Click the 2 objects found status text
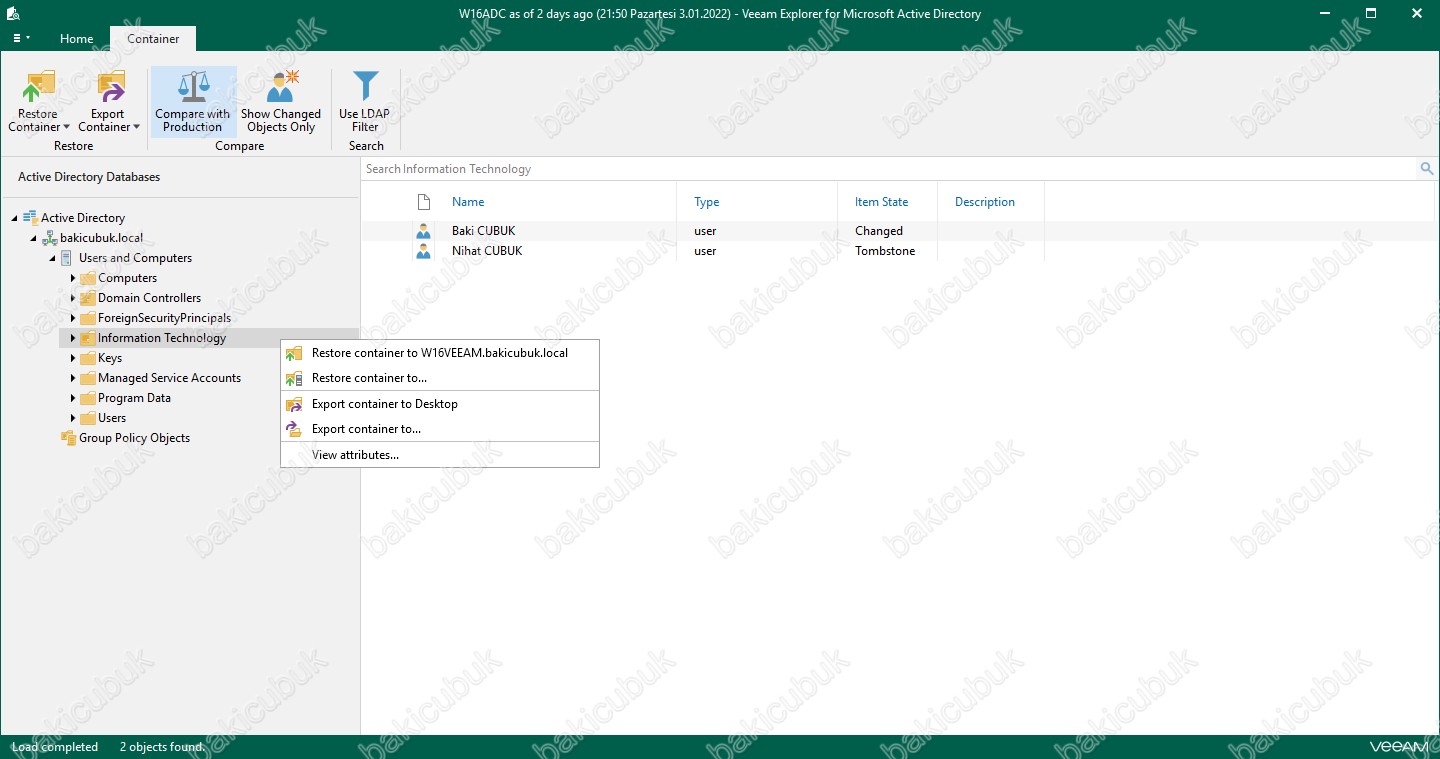 pyautogui.click(x=161, y=747)
